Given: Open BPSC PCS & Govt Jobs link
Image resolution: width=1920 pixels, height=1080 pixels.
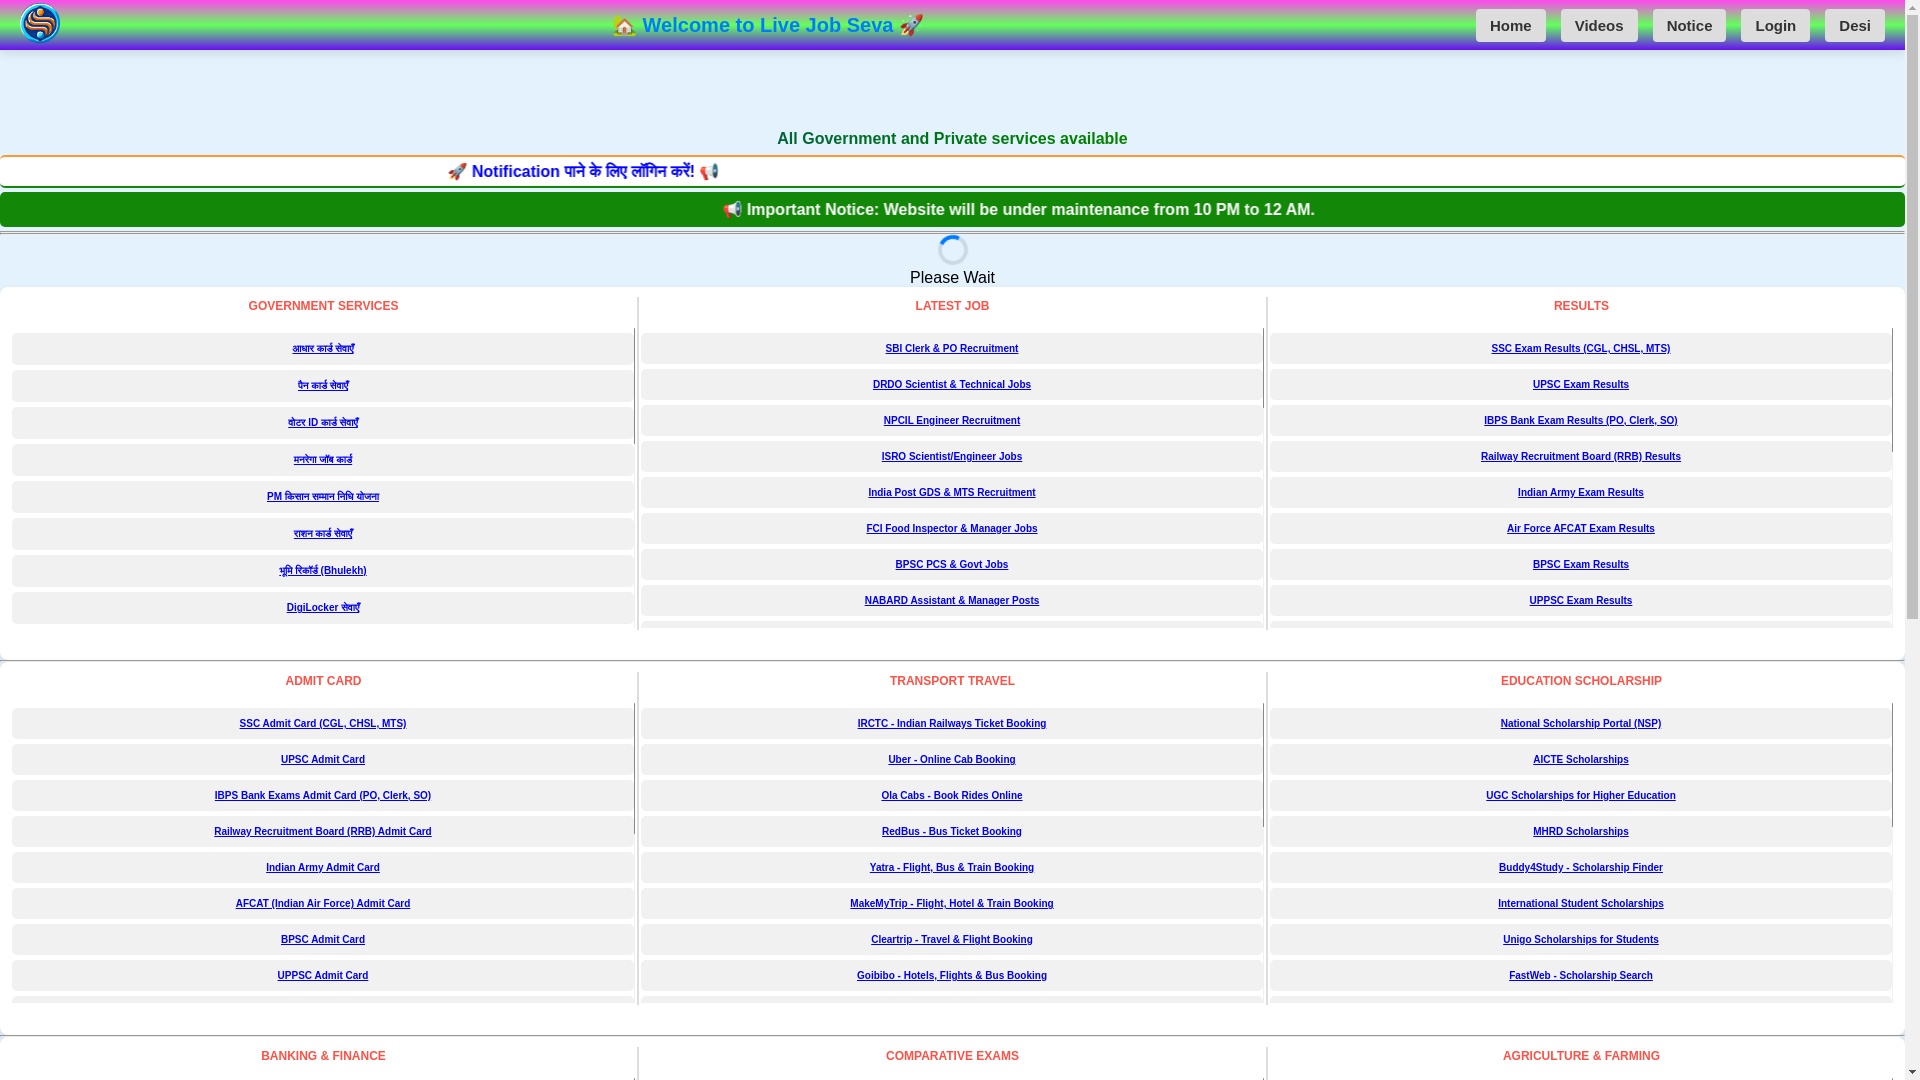Looking at the screenshot, I should pyautogui.click(x=951, y=565).
